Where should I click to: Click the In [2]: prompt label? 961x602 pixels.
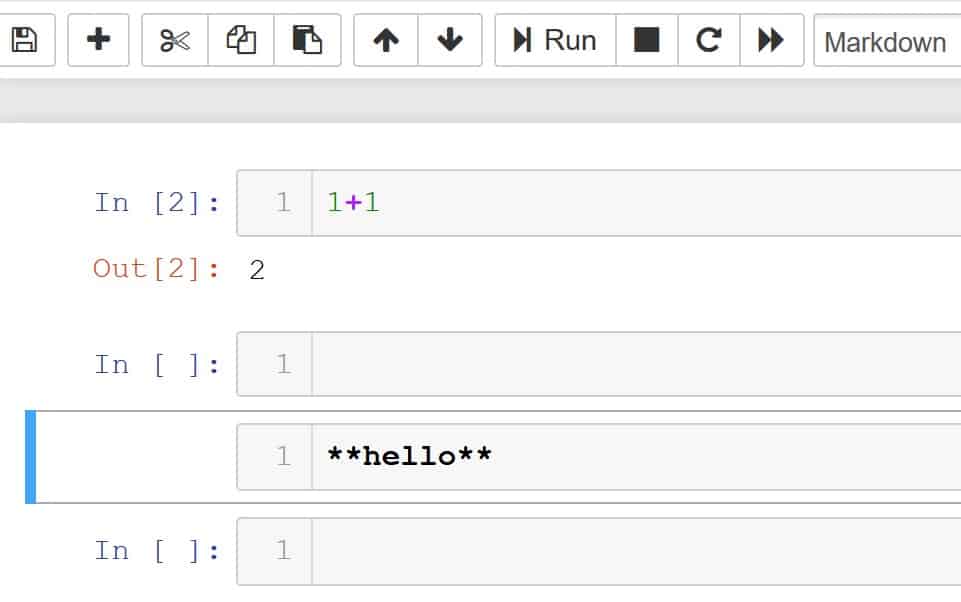point(157,202)
